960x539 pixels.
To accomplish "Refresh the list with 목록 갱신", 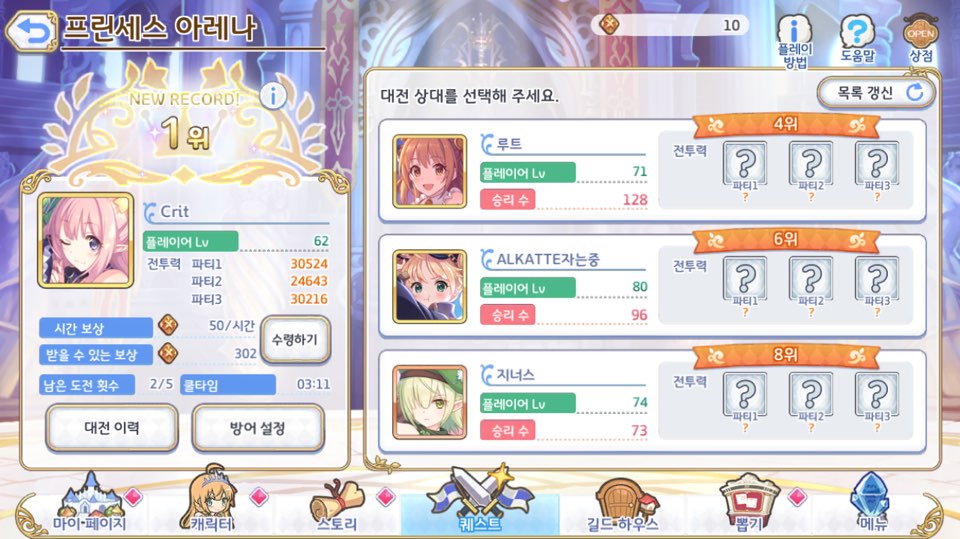I will click(876, 93).
